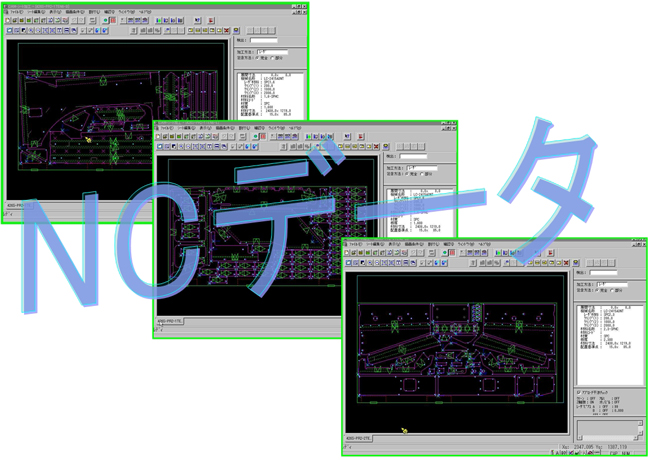The height and width of the screenshot is (460, 650).
Task: Click the 検出 input field in front window
Action: pos(603,273)
